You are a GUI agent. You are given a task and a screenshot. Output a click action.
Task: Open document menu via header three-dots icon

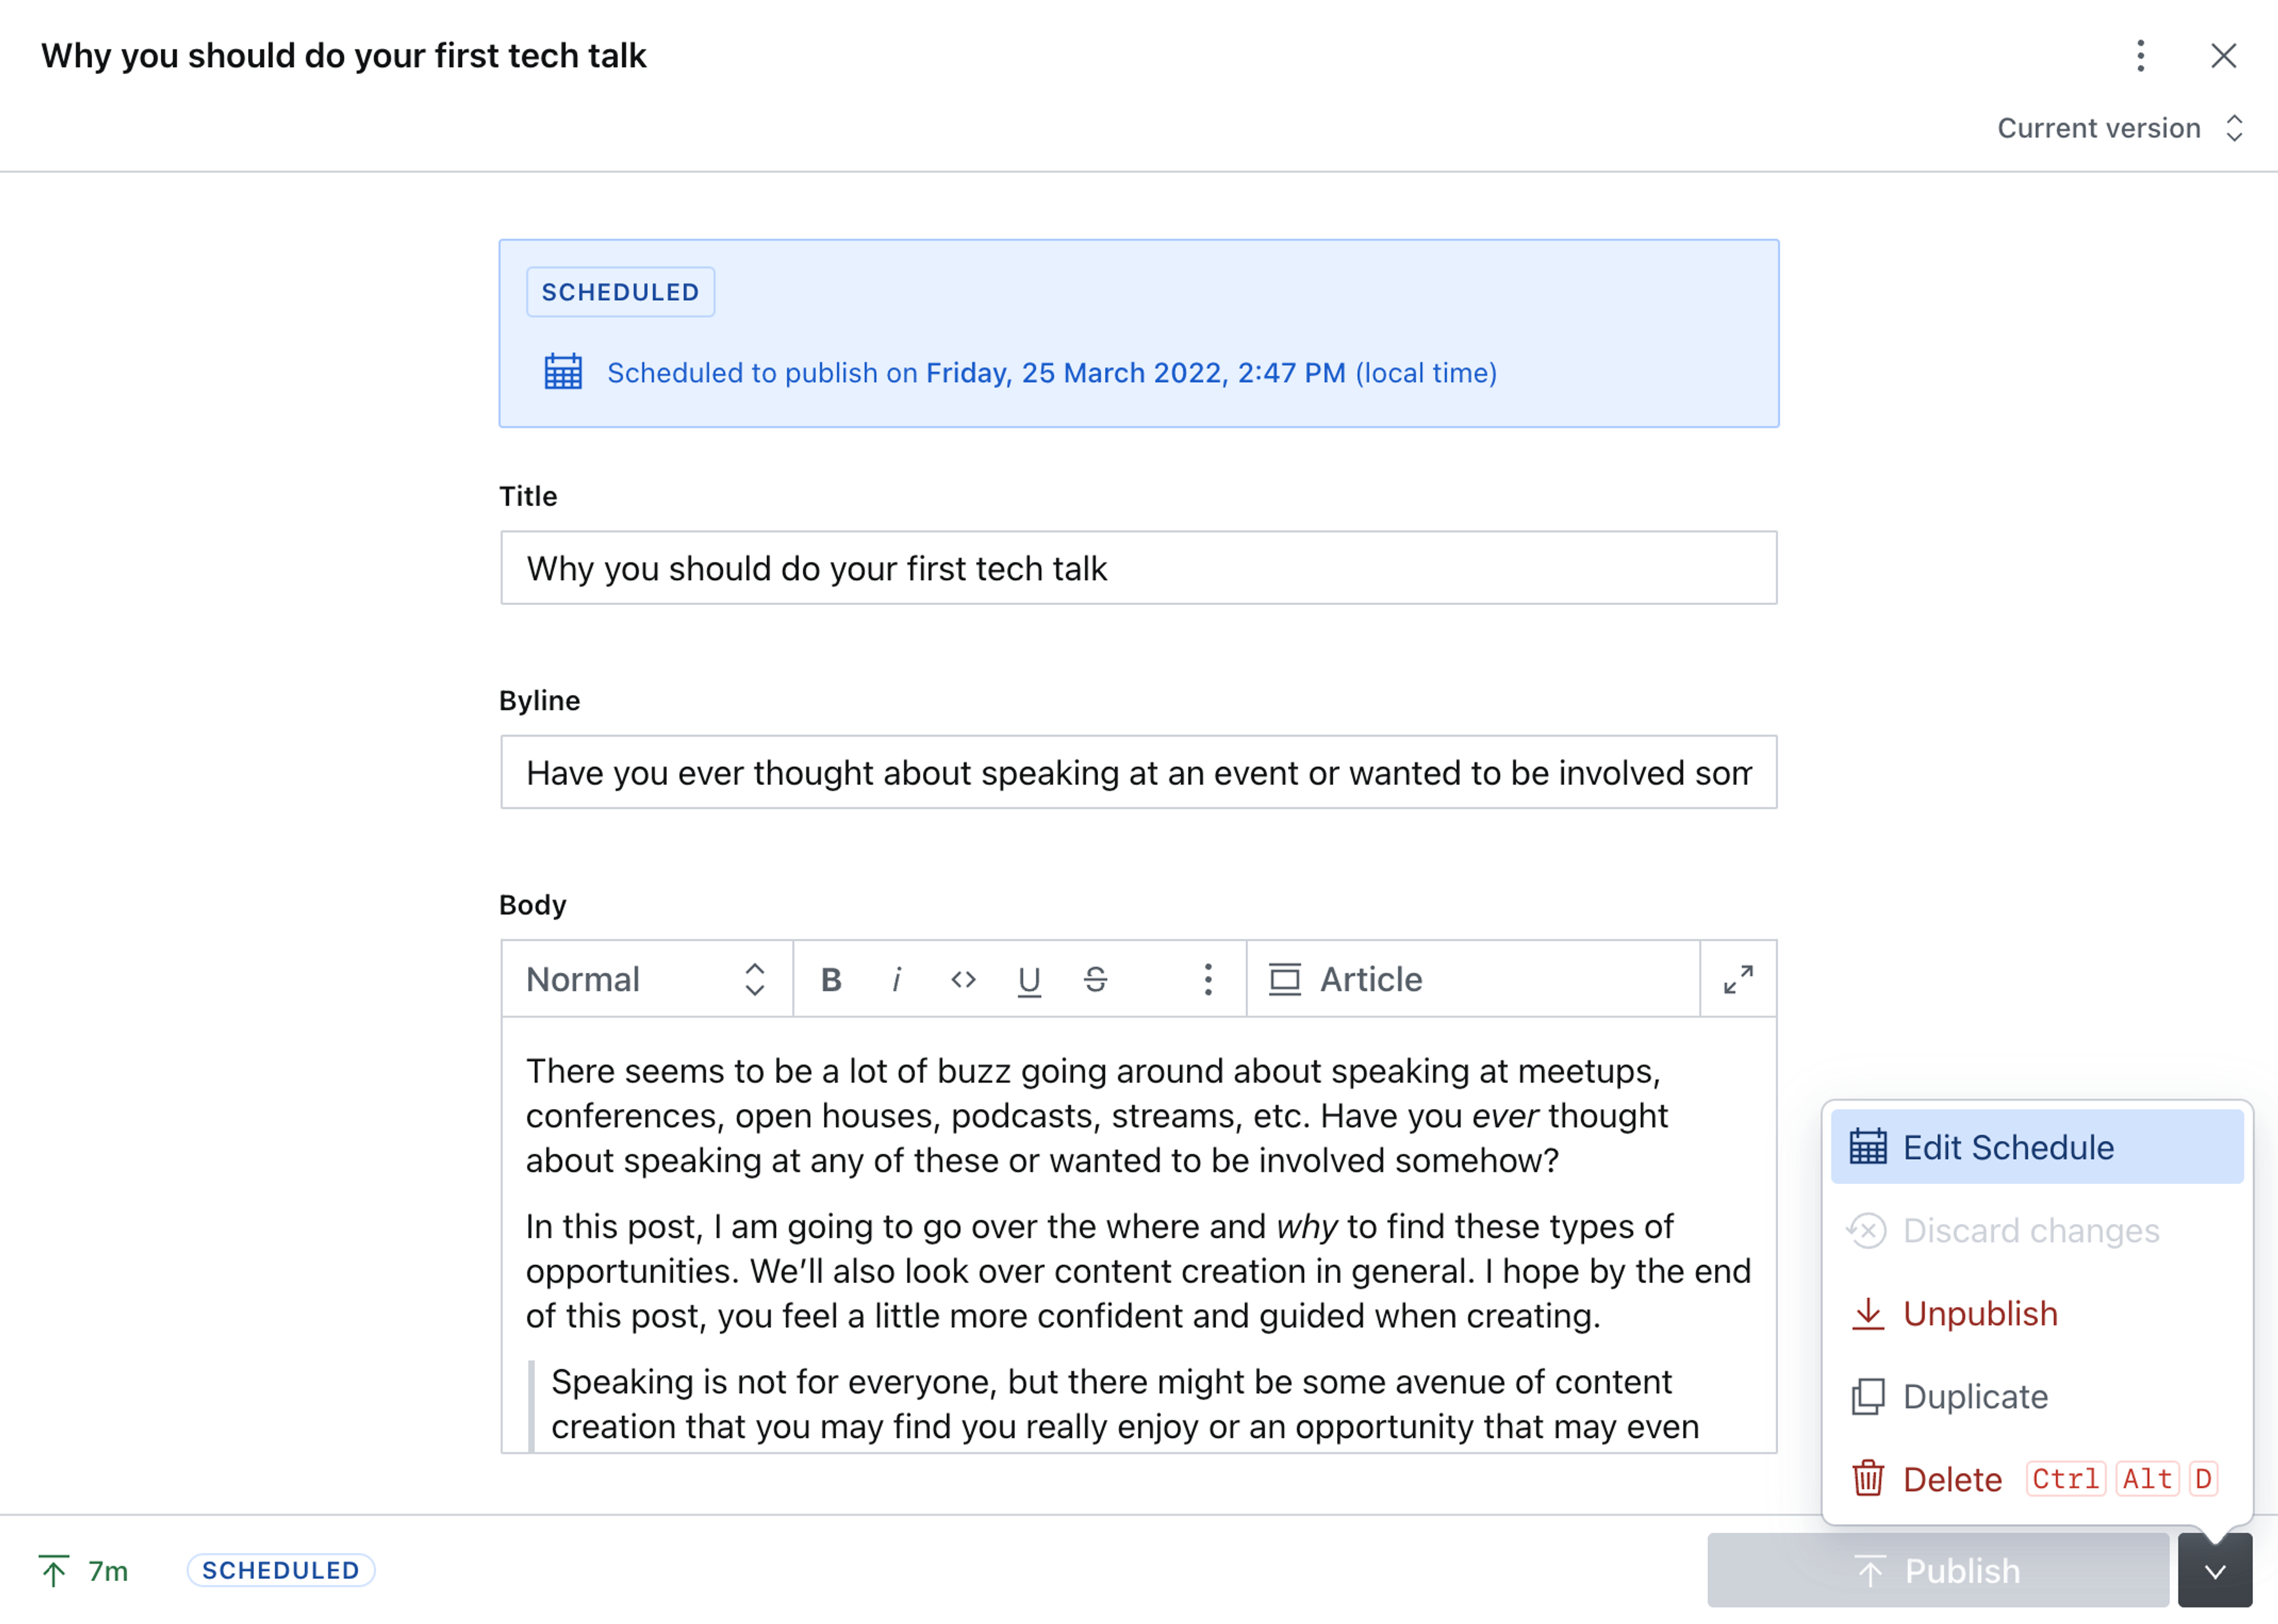[2140, 56]
